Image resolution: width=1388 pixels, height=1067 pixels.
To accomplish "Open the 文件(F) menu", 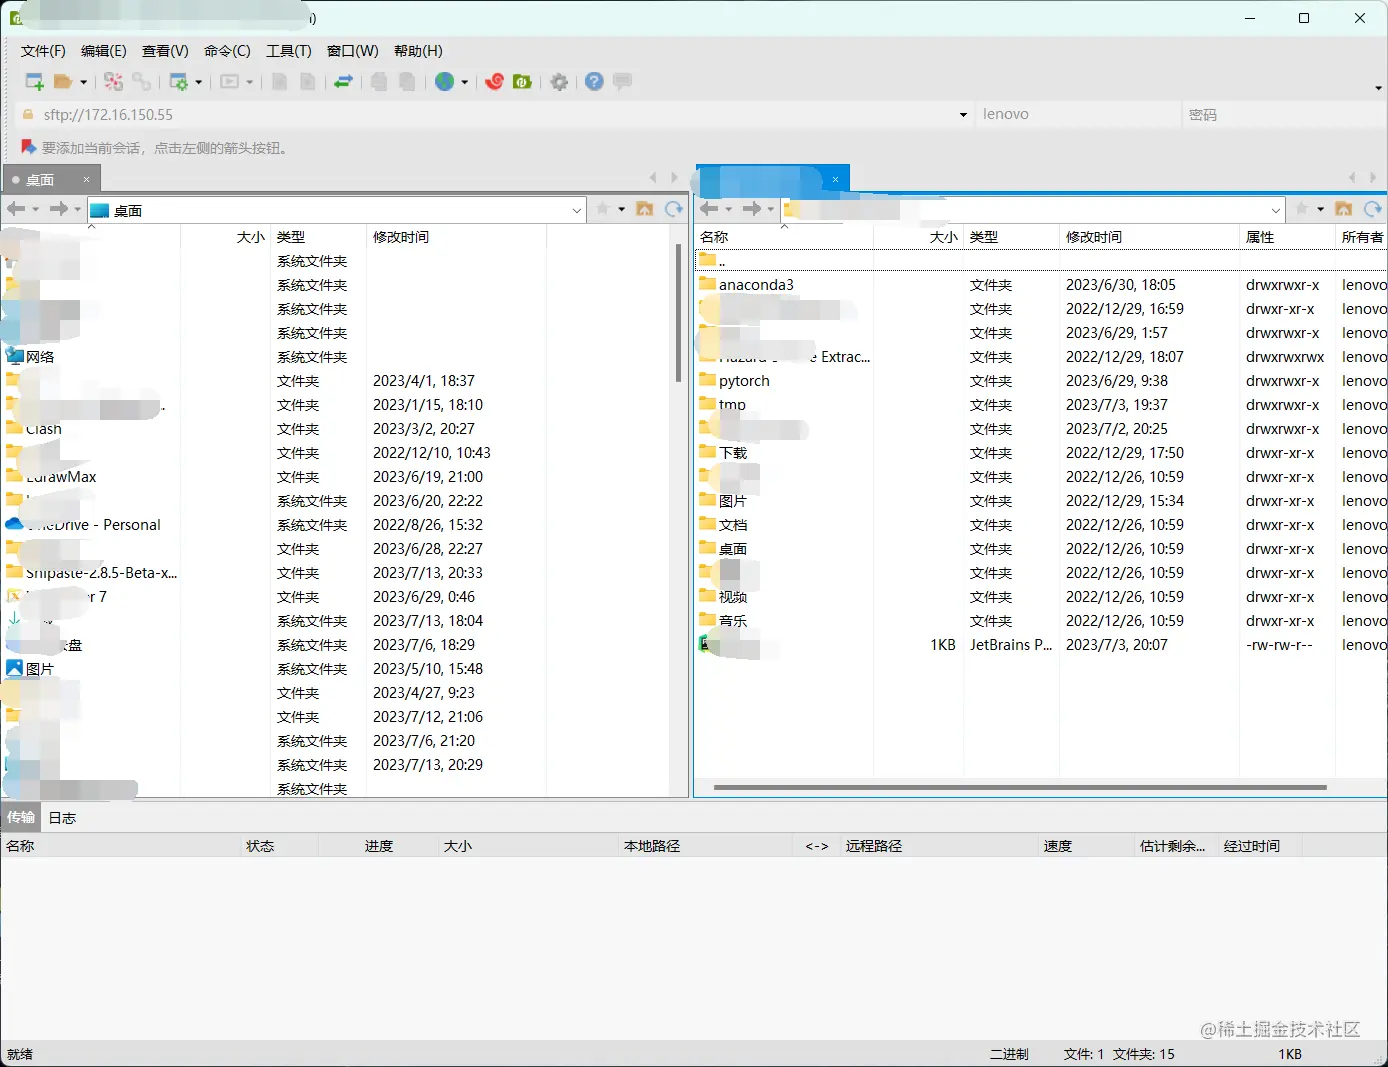I will tap(43, 51).
